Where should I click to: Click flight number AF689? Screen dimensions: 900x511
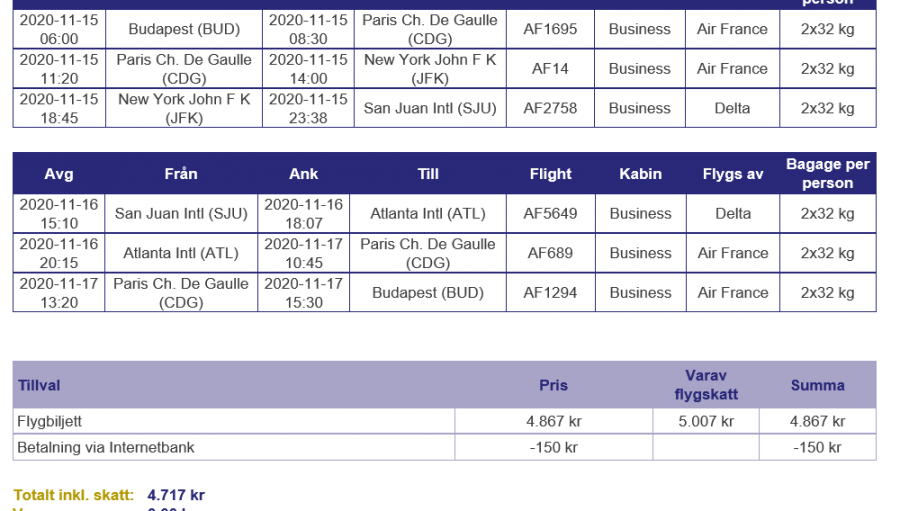550,253
